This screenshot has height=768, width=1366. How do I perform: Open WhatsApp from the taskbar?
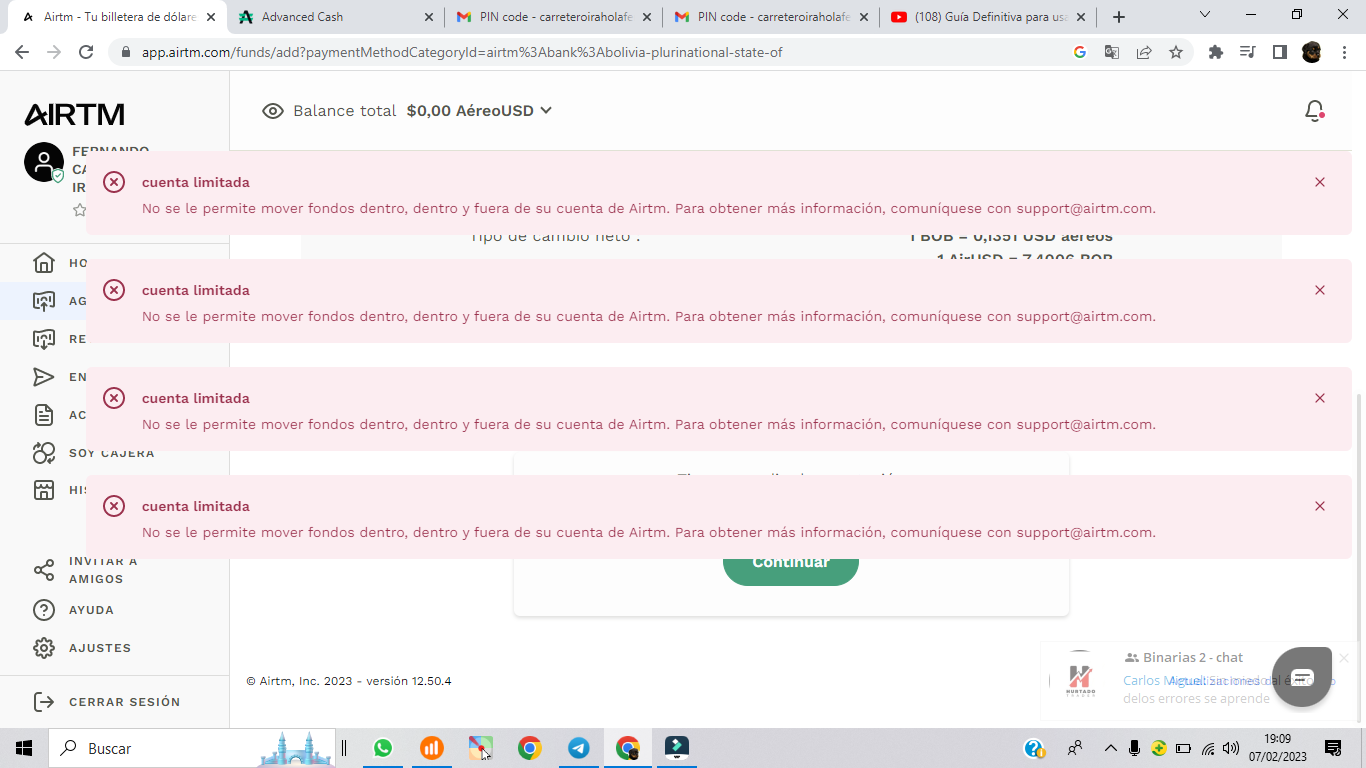(x=383, y=748)
